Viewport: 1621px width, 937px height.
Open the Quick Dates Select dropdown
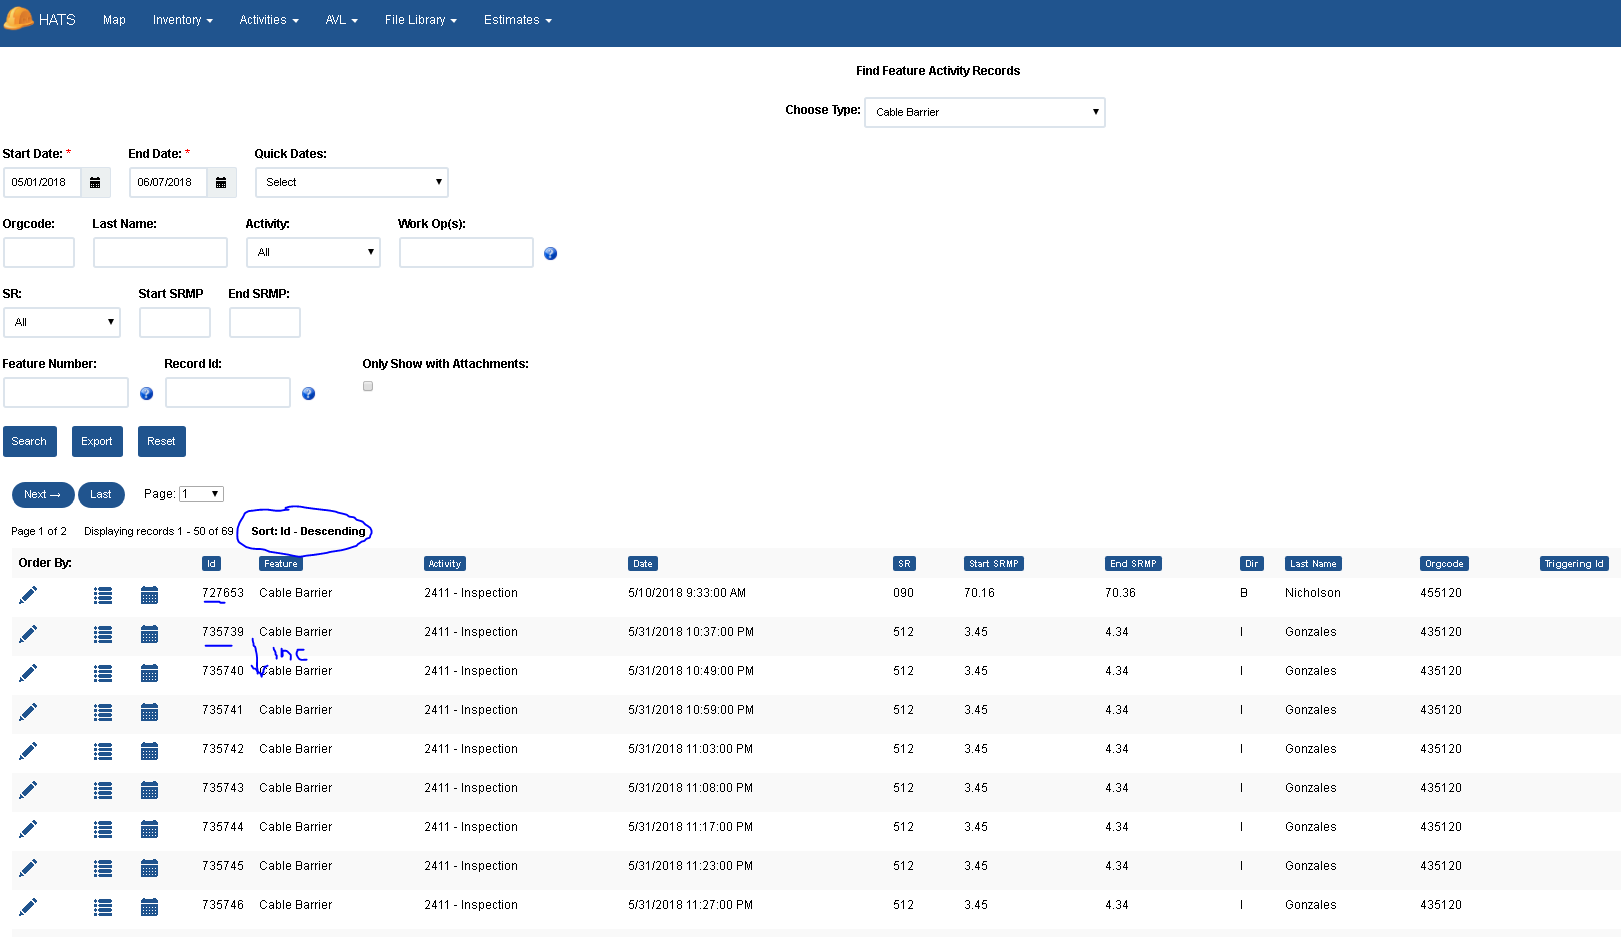[x=351, y=182]
